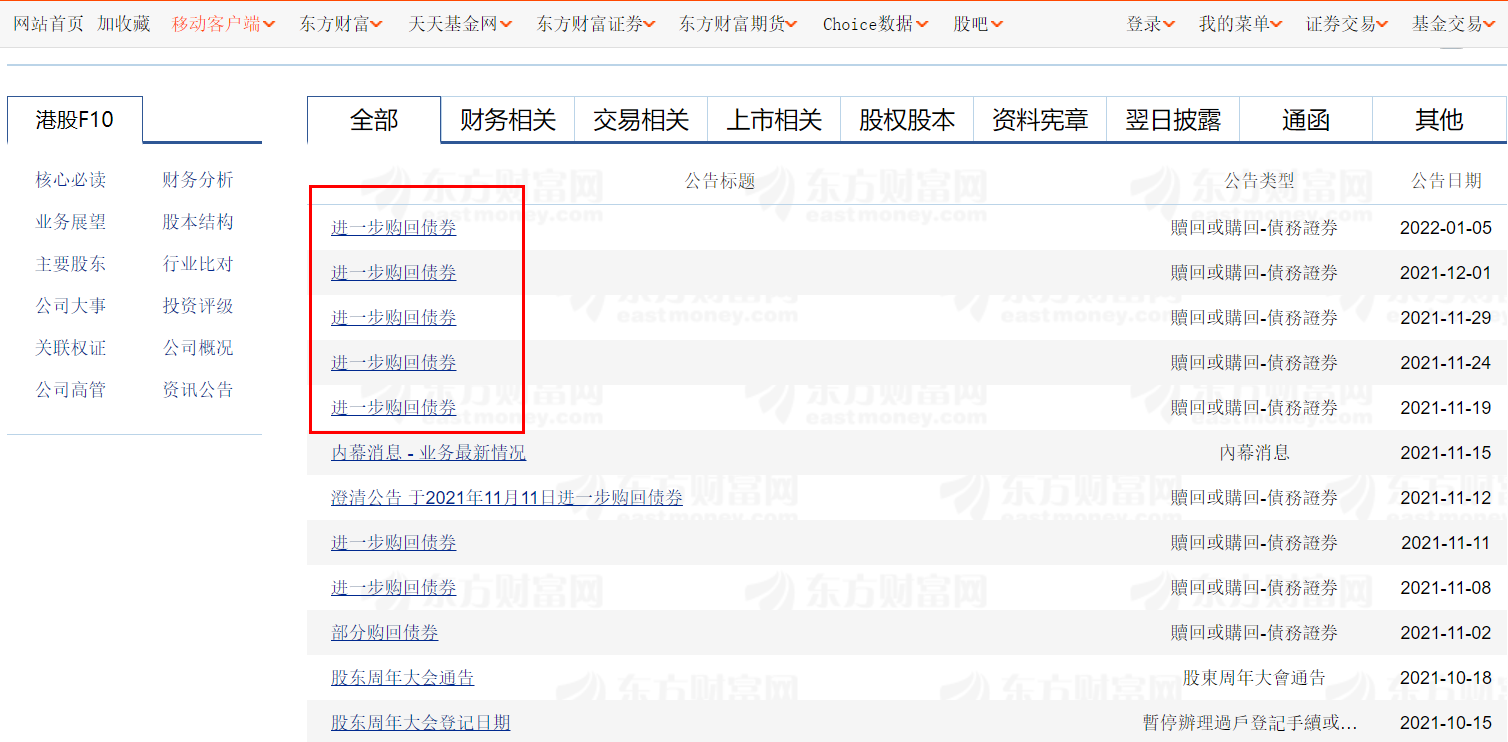Open the 我的菜单 dropdown
This screenshot has width=1508, height=742.
click(1241, 24)
